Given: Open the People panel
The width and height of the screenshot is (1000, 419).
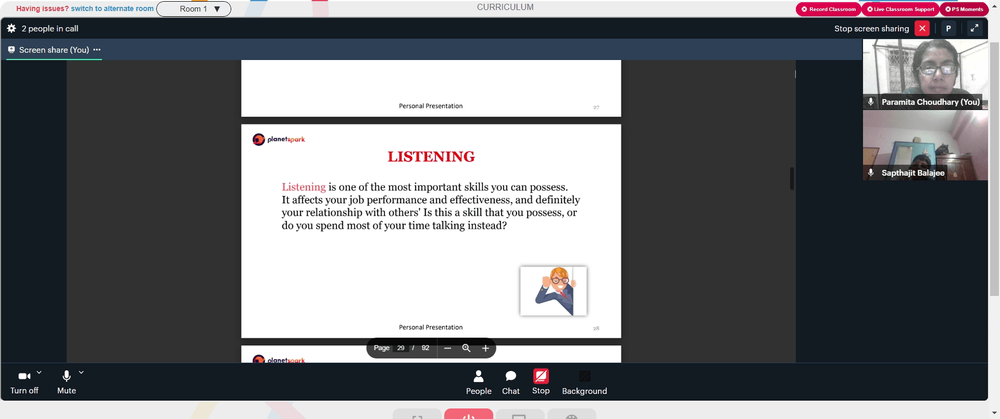Looking at the screenshot, I should pos(478,382).
